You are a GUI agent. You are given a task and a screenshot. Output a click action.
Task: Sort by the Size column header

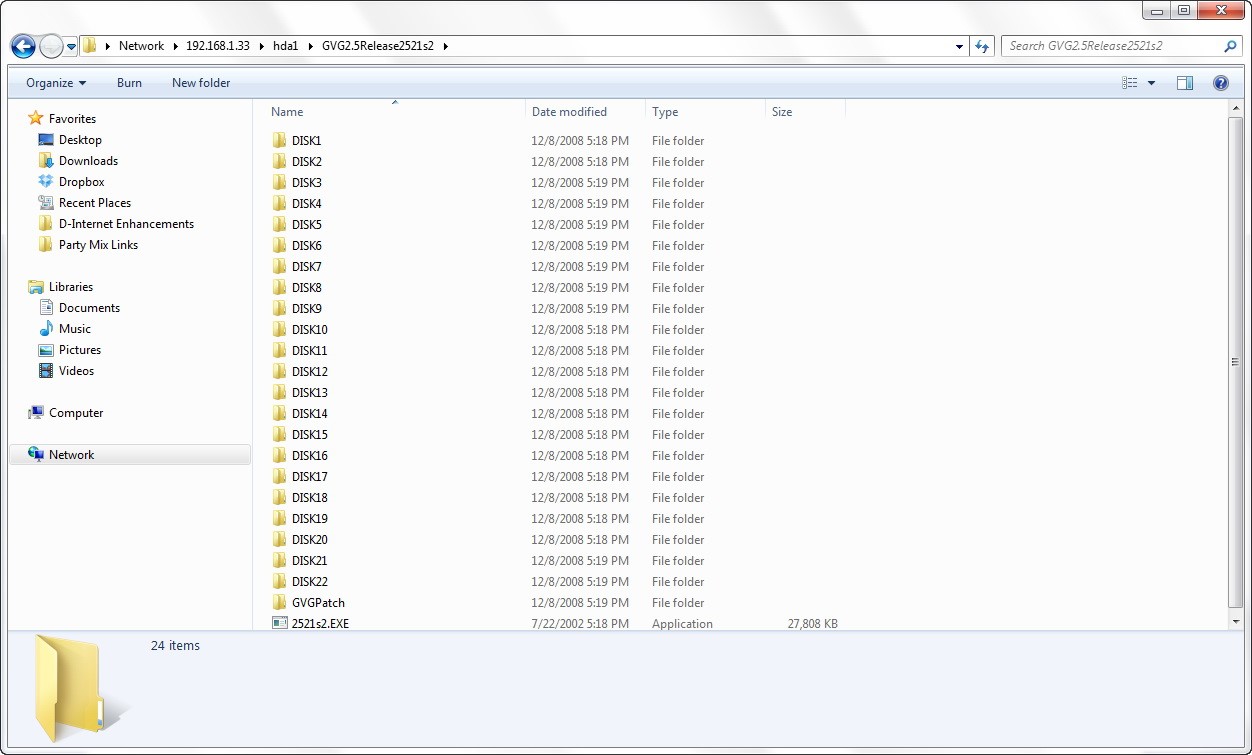(782, 112)
